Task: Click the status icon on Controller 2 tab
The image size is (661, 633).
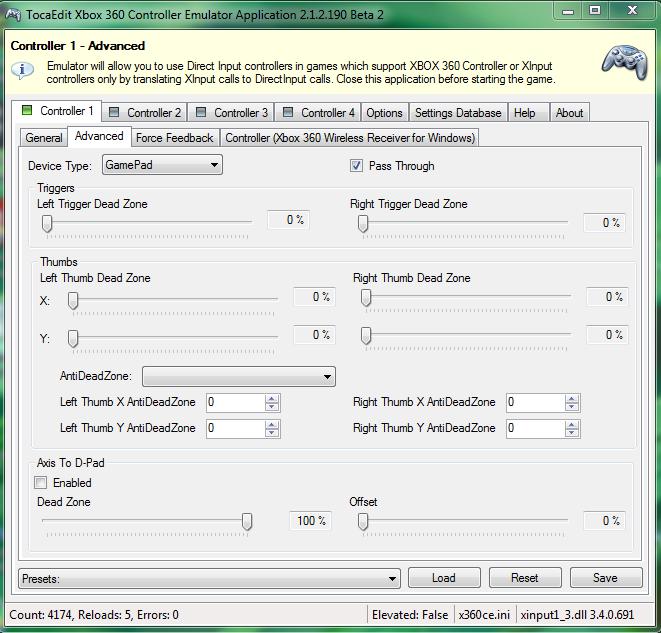Action: click(x=114, y=112)
